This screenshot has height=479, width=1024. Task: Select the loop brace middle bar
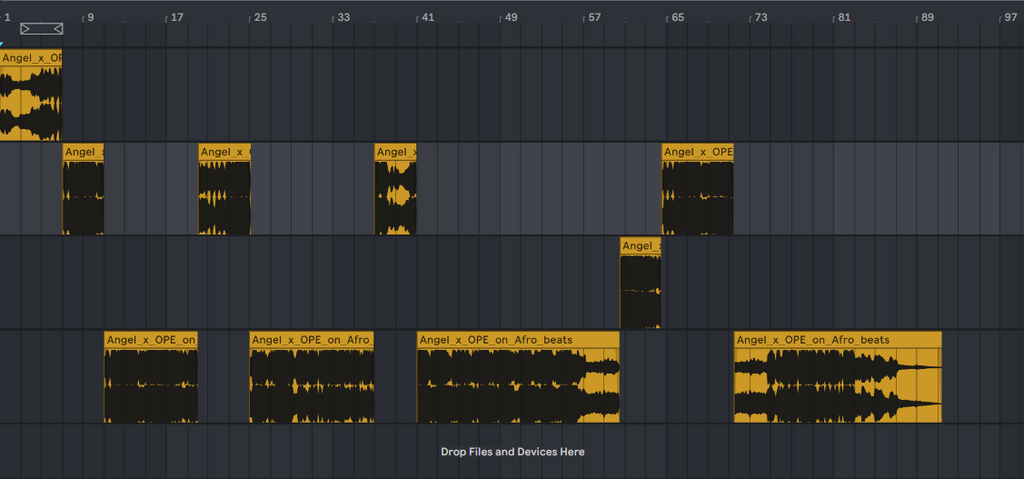(41, 29)
